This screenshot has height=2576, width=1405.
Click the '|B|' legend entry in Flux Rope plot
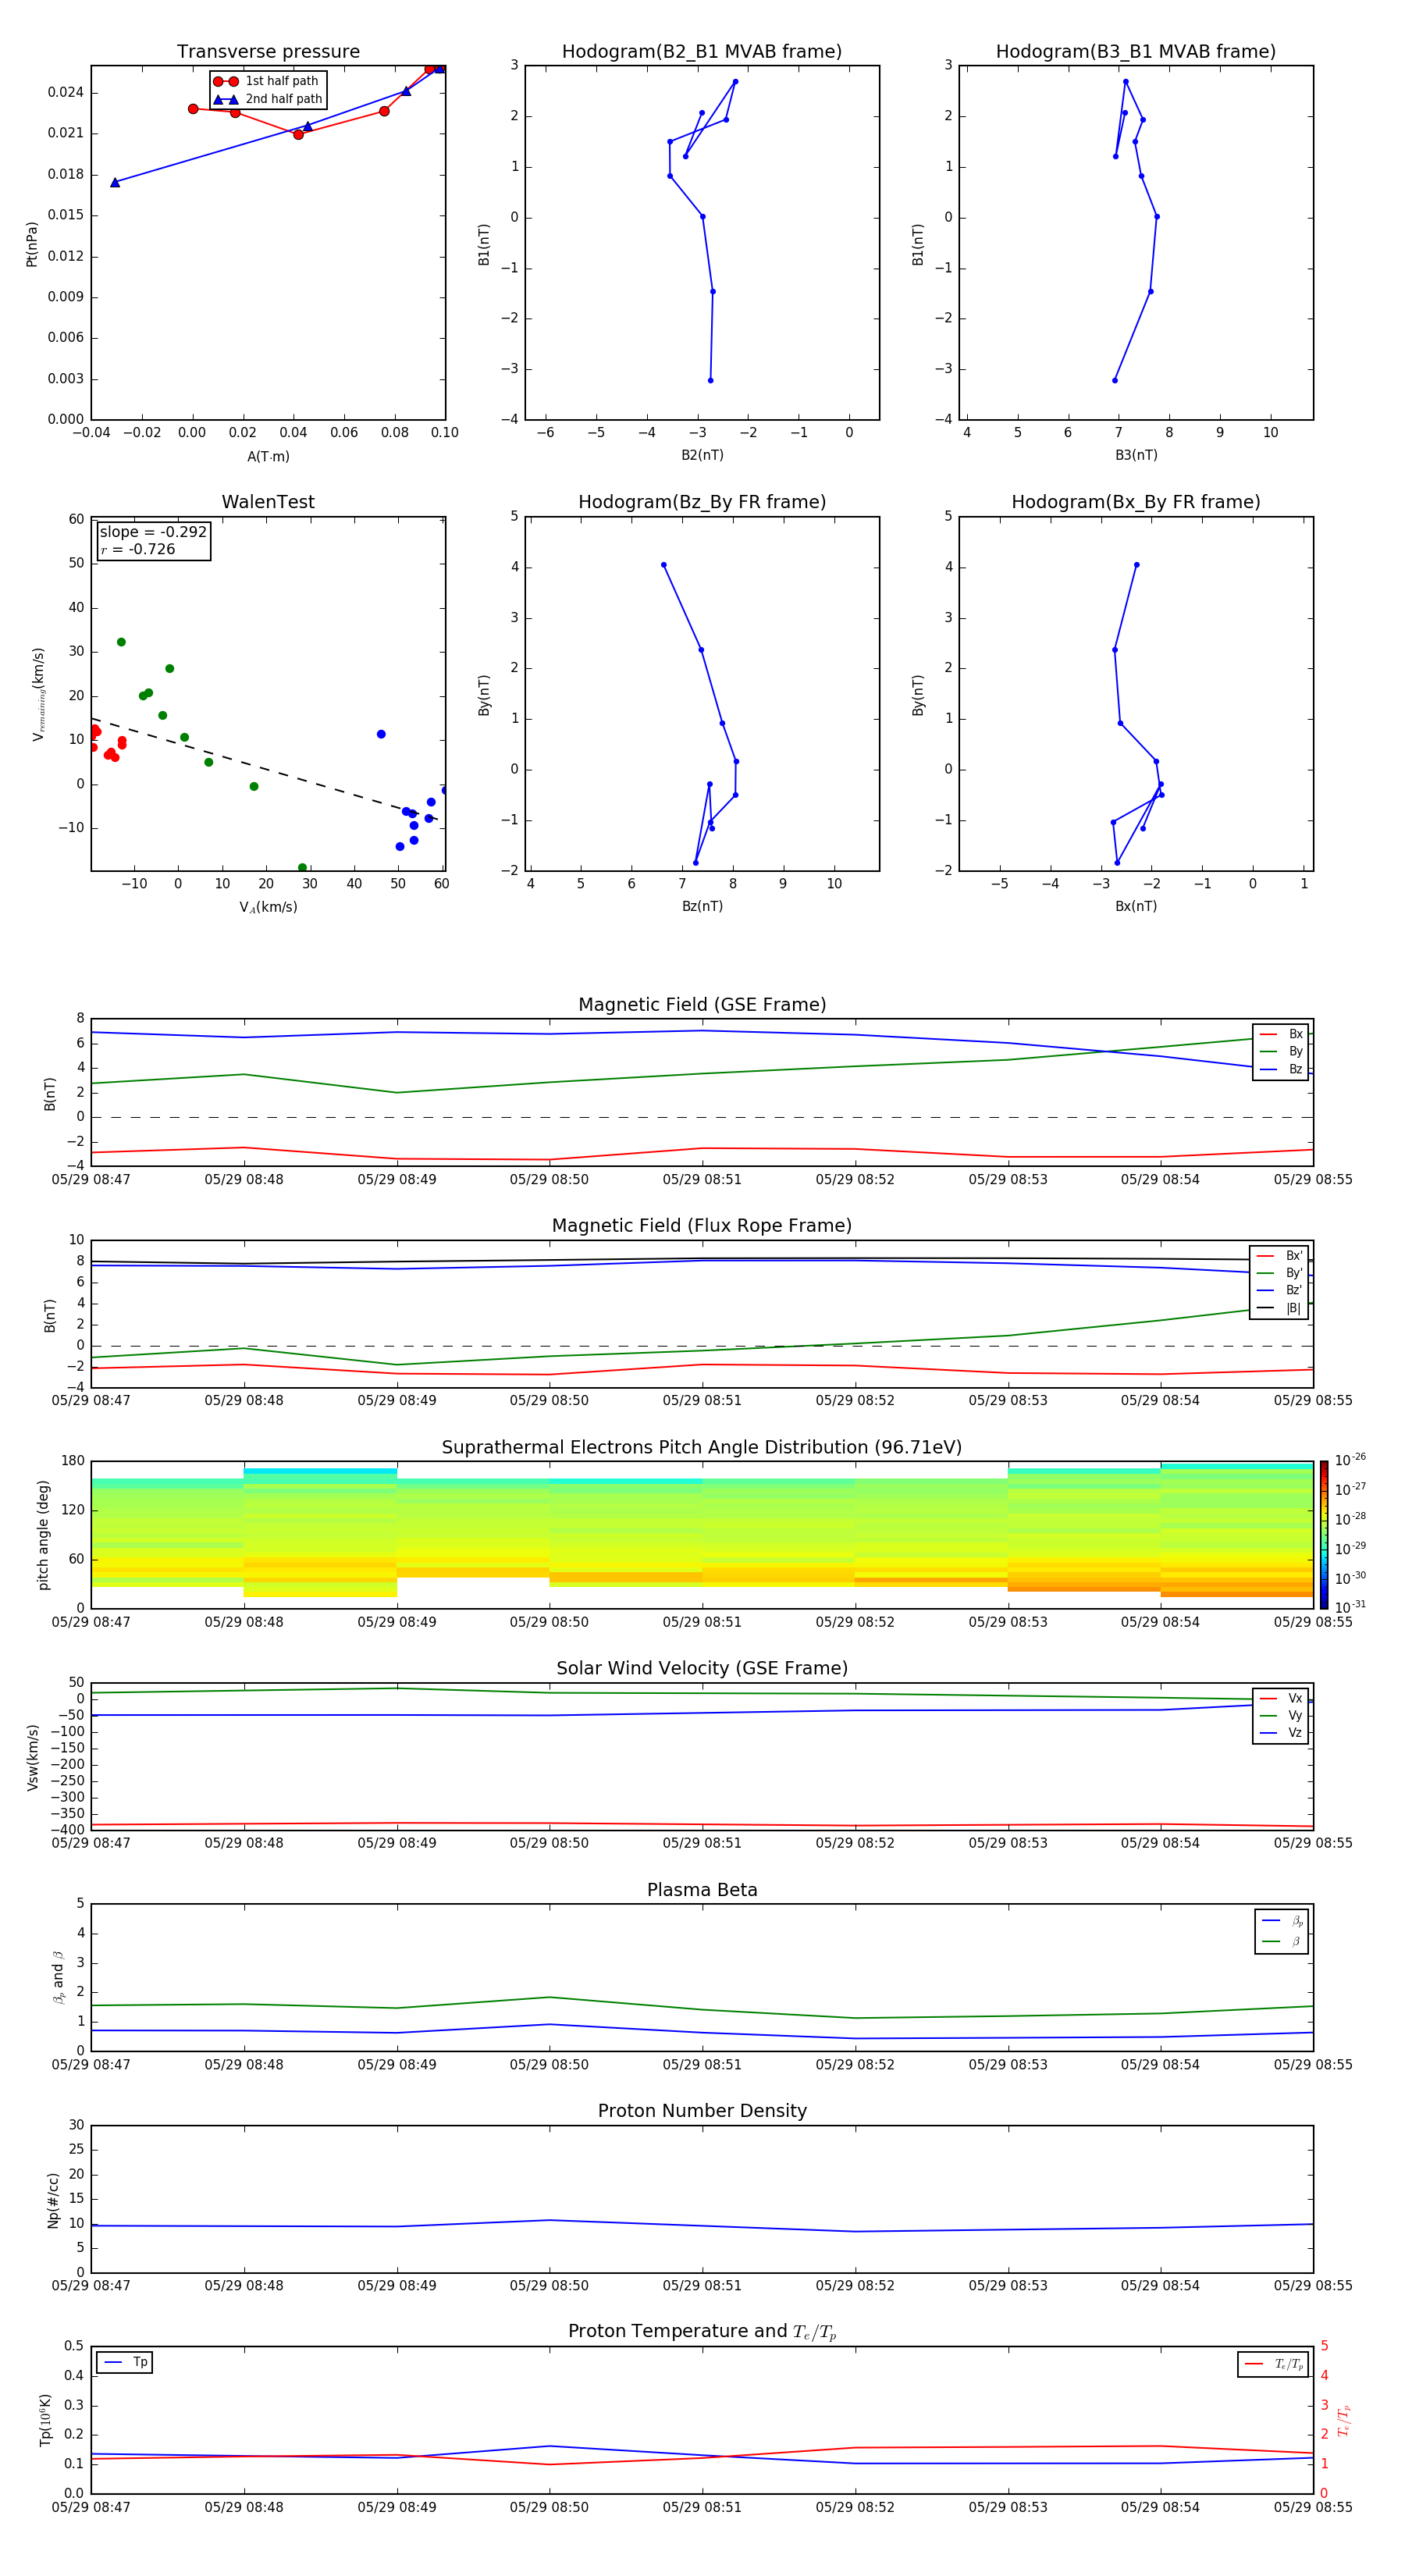coord(1279,1308)
